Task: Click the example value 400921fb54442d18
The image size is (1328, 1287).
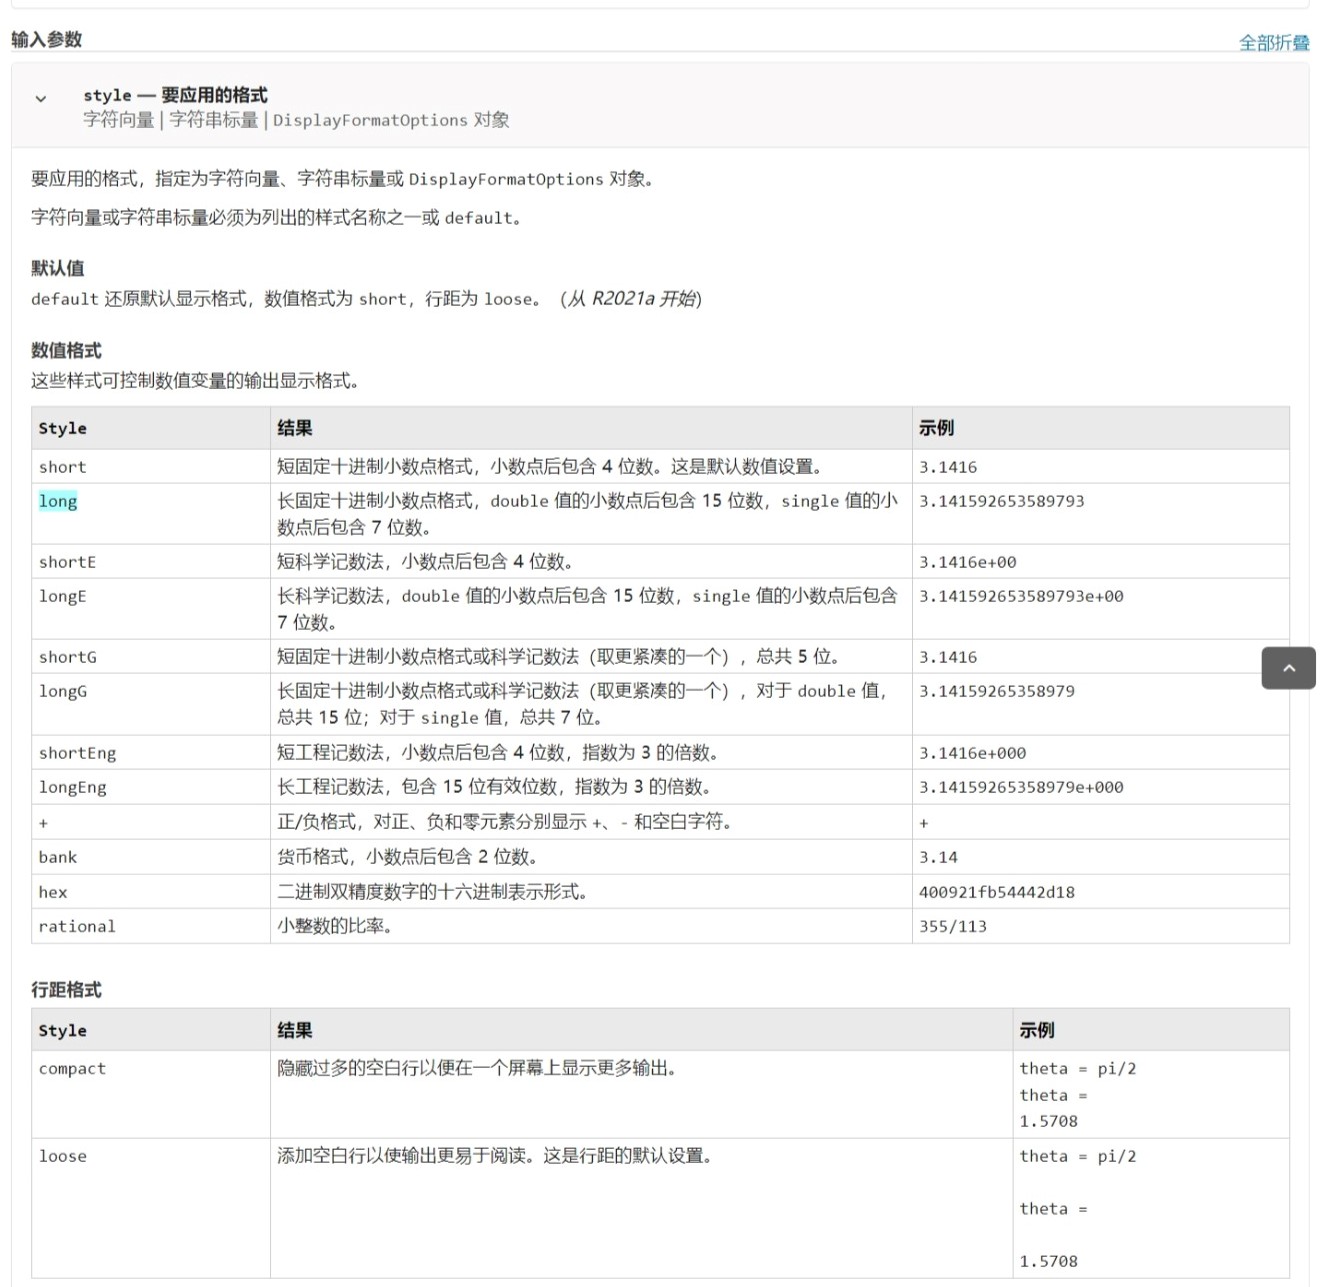Action: click(997, 892)
